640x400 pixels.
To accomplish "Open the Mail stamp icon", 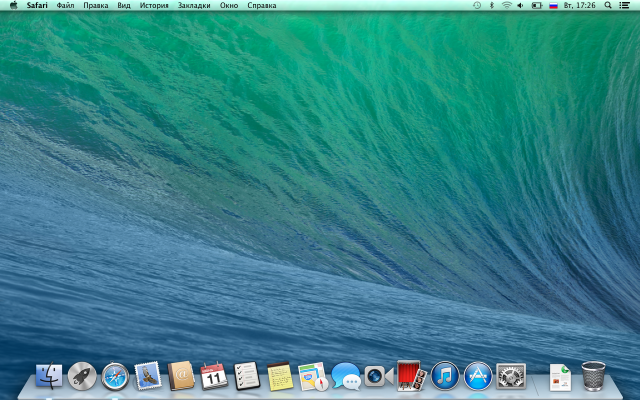I will [148, 376].
